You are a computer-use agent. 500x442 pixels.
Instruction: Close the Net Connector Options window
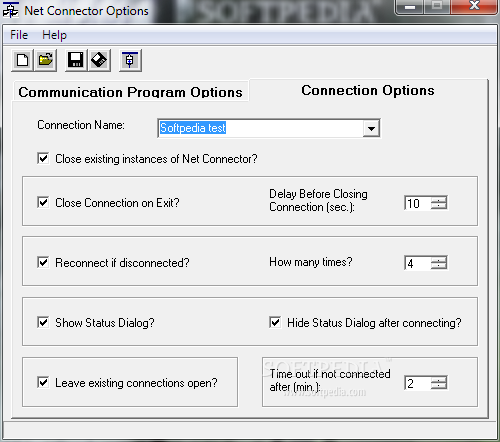coord(474,6)
